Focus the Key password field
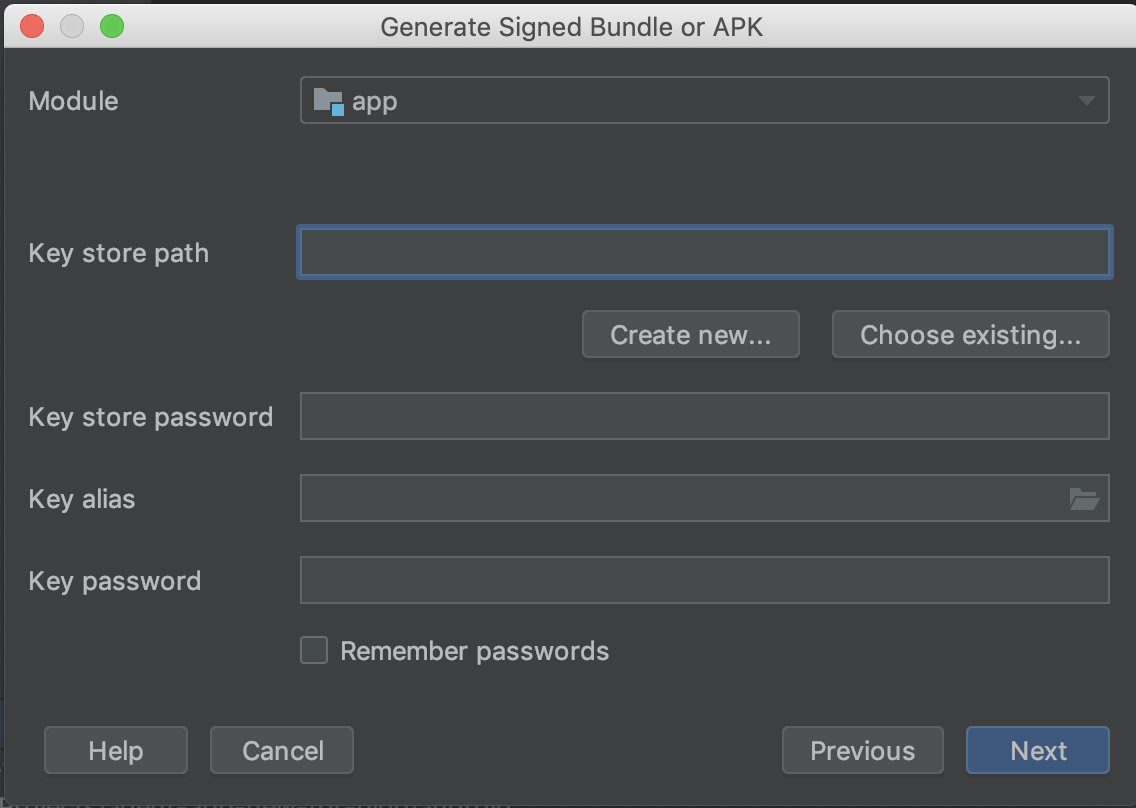 (704, 581)
